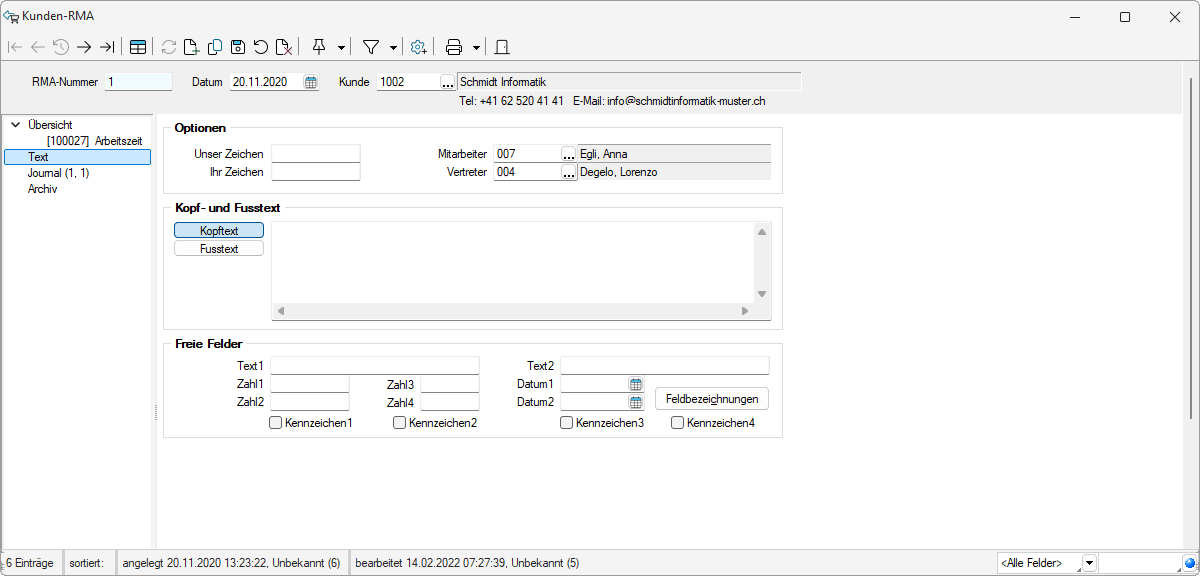
Task: Check the Kennzeichen4 checkbox
Action: [x=677, y=423]
